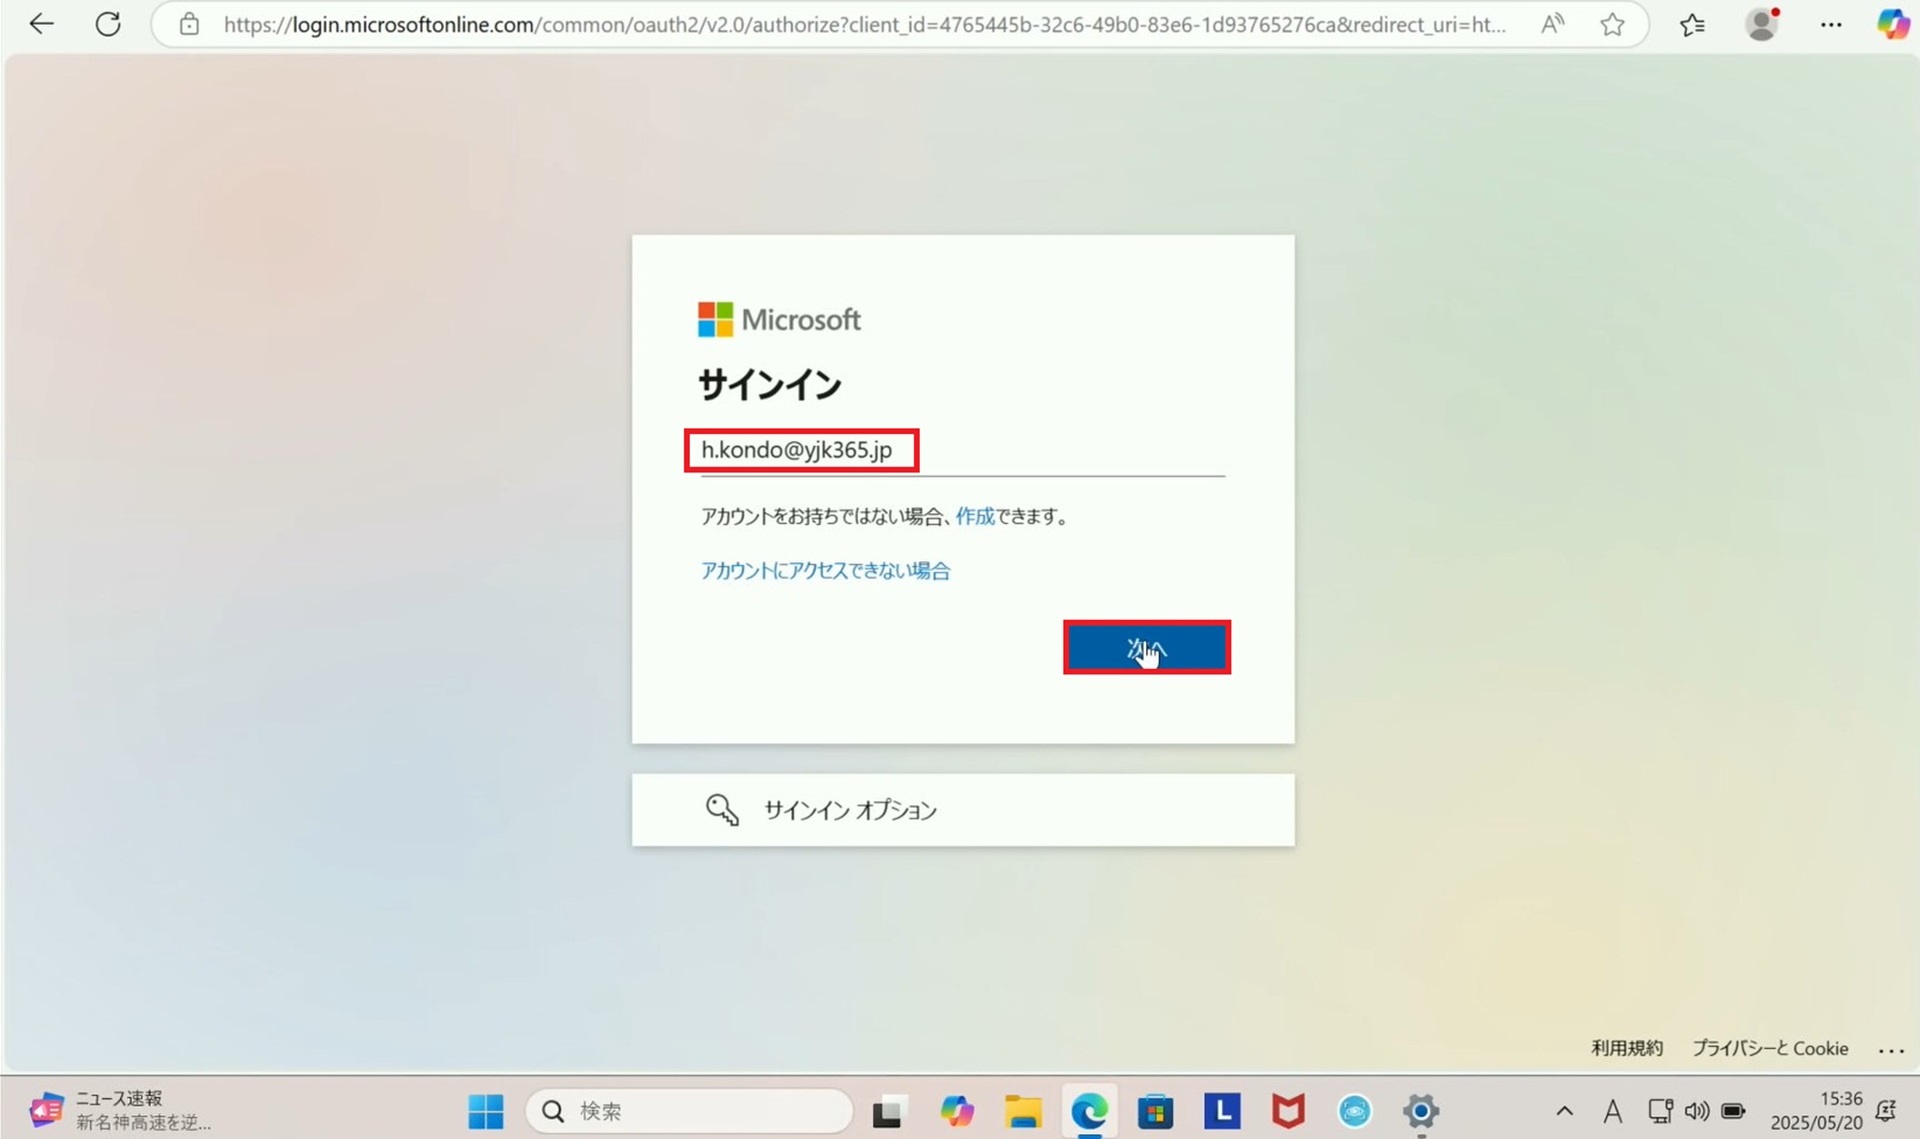The width and height of the screenshot is (1920, 1139).
Task: Open Microsoft Store from taskbar
Action: (1155, 1111)
